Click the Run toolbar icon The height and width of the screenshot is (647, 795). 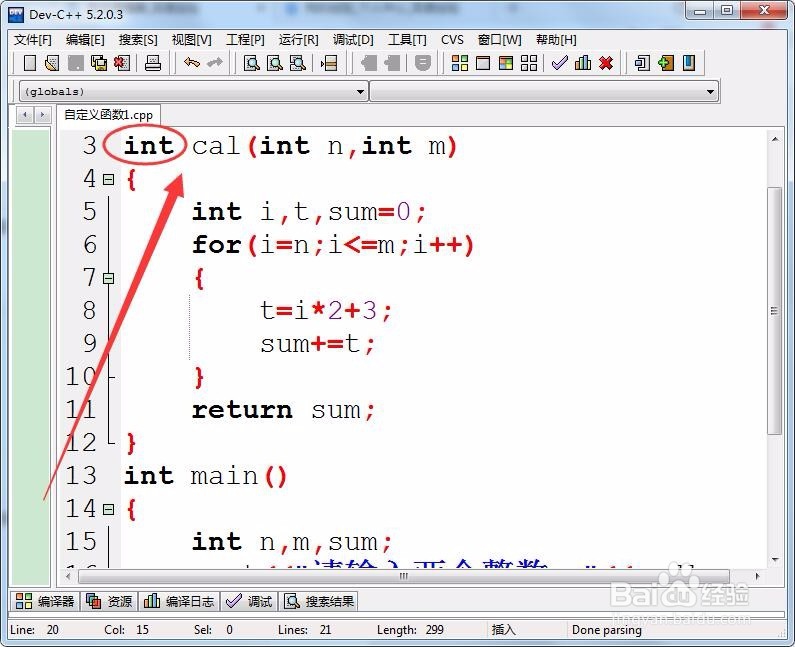tap(483, 63)
